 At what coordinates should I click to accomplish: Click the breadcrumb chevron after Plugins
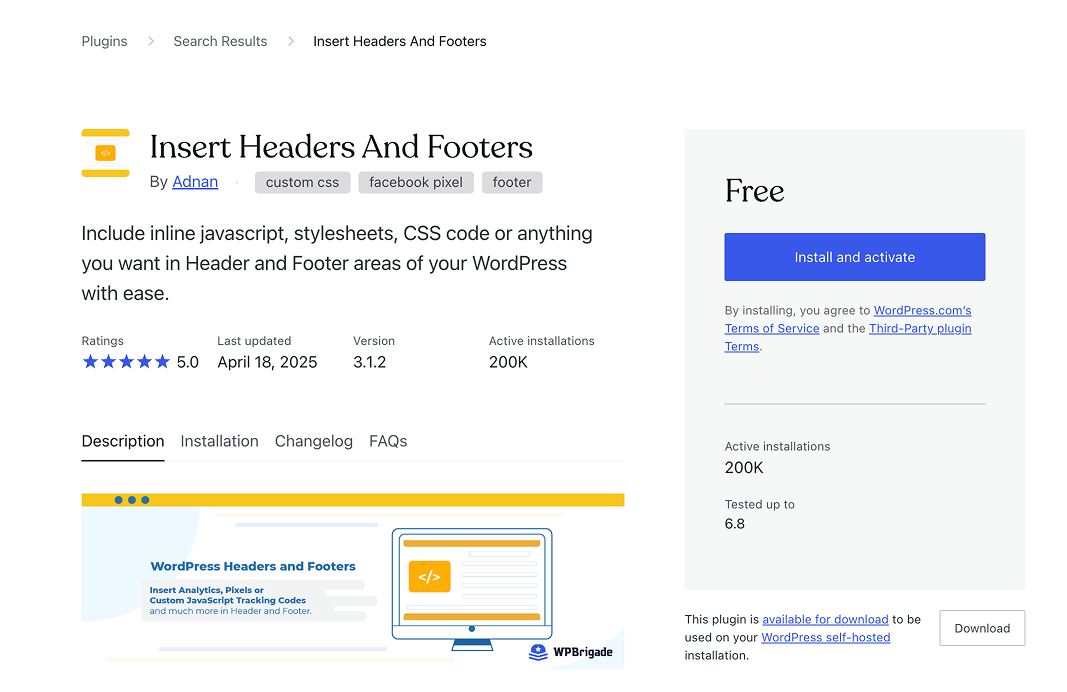coord(151,41)
